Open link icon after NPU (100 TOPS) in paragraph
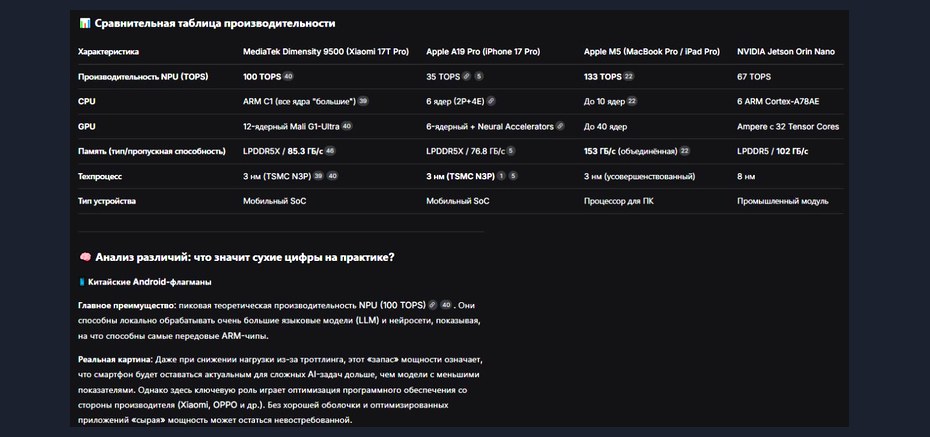 tap(432, 305)
